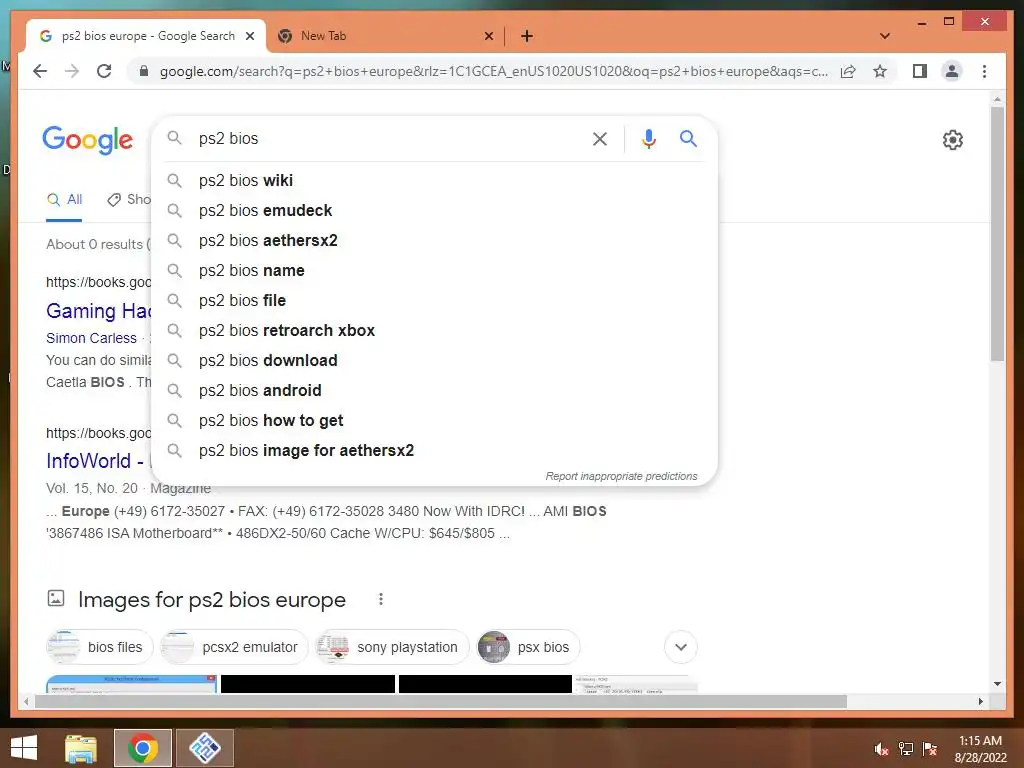This screenshot has width=1024, height=768.
Task: Share this page icon in address bar
Action: [848, 71]
